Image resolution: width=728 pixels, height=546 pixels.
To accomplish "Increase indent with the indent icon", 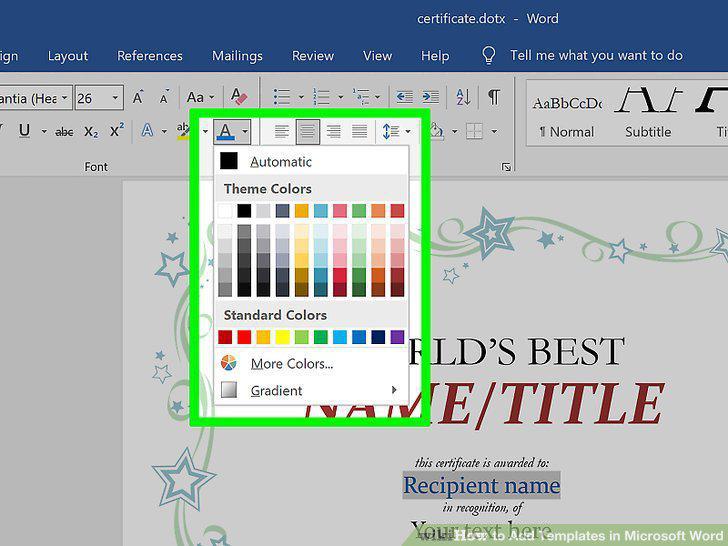I will point(430,97).
